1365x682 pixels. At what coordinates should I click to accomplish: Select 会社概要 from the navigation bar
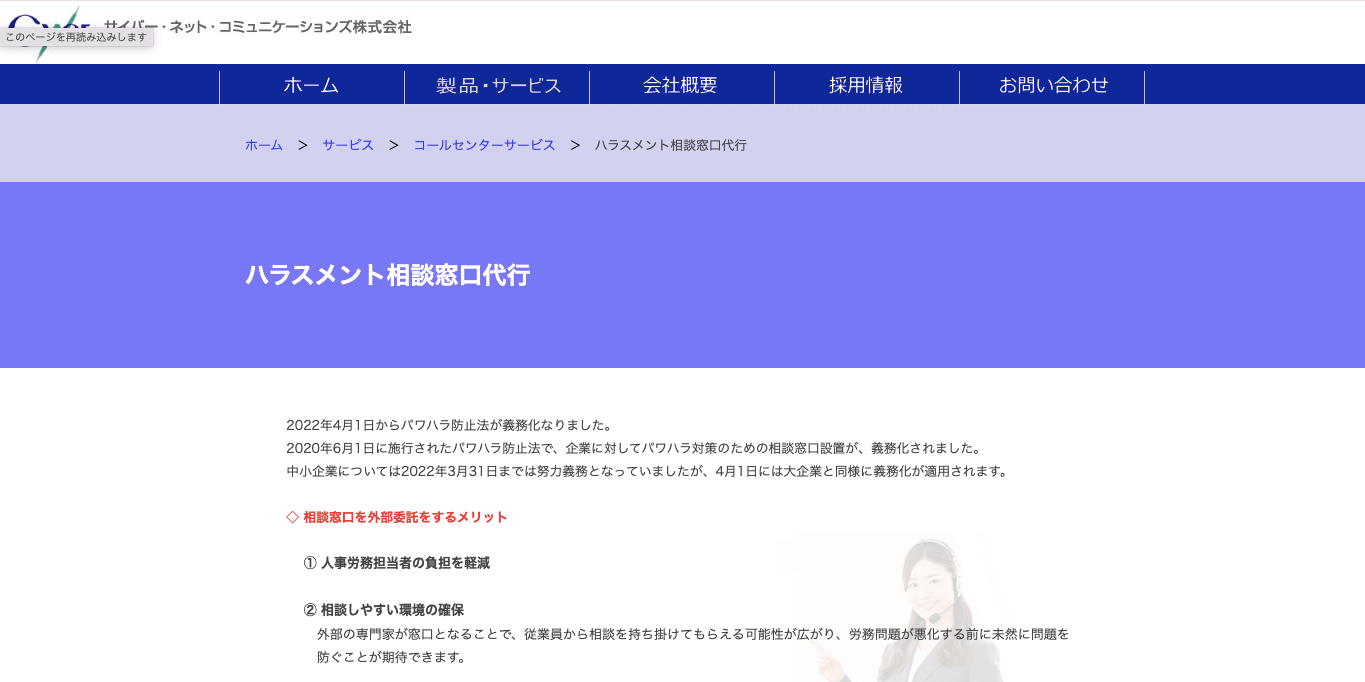pyautogui.click(x=682, y=86)
